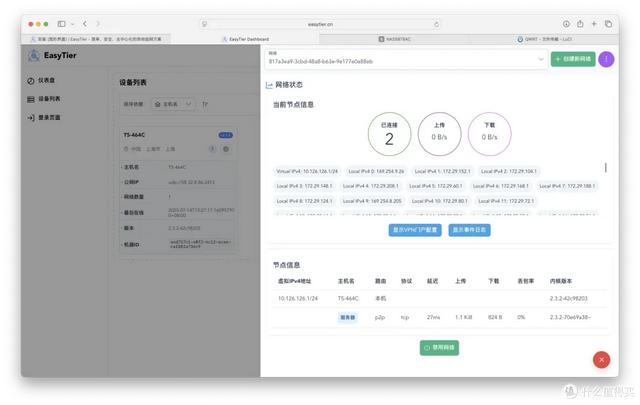Select the Local IPv4 9 address chip
640x405 pixels.
[x=372, y=201]
